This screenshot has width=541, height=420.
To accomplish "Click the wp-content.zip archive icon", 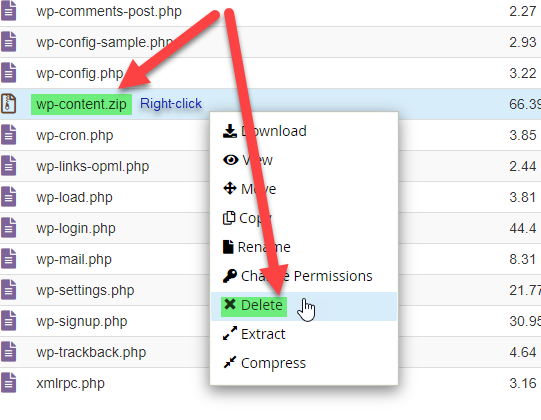I will [8, 104].
